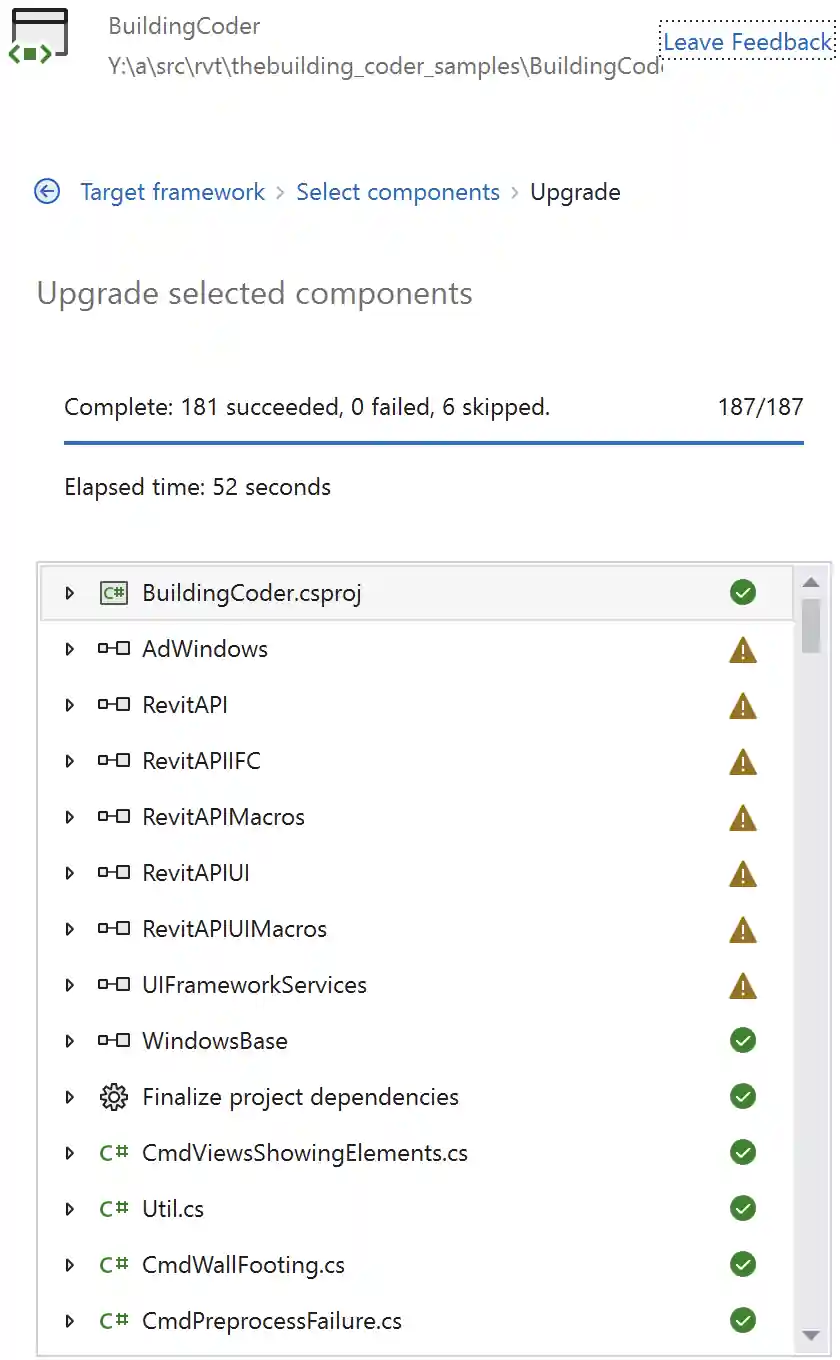Click the warning icon next to UIFrameworkServices
The height and width of the screenshot is (1360, 840).
[x=743, y=985]
